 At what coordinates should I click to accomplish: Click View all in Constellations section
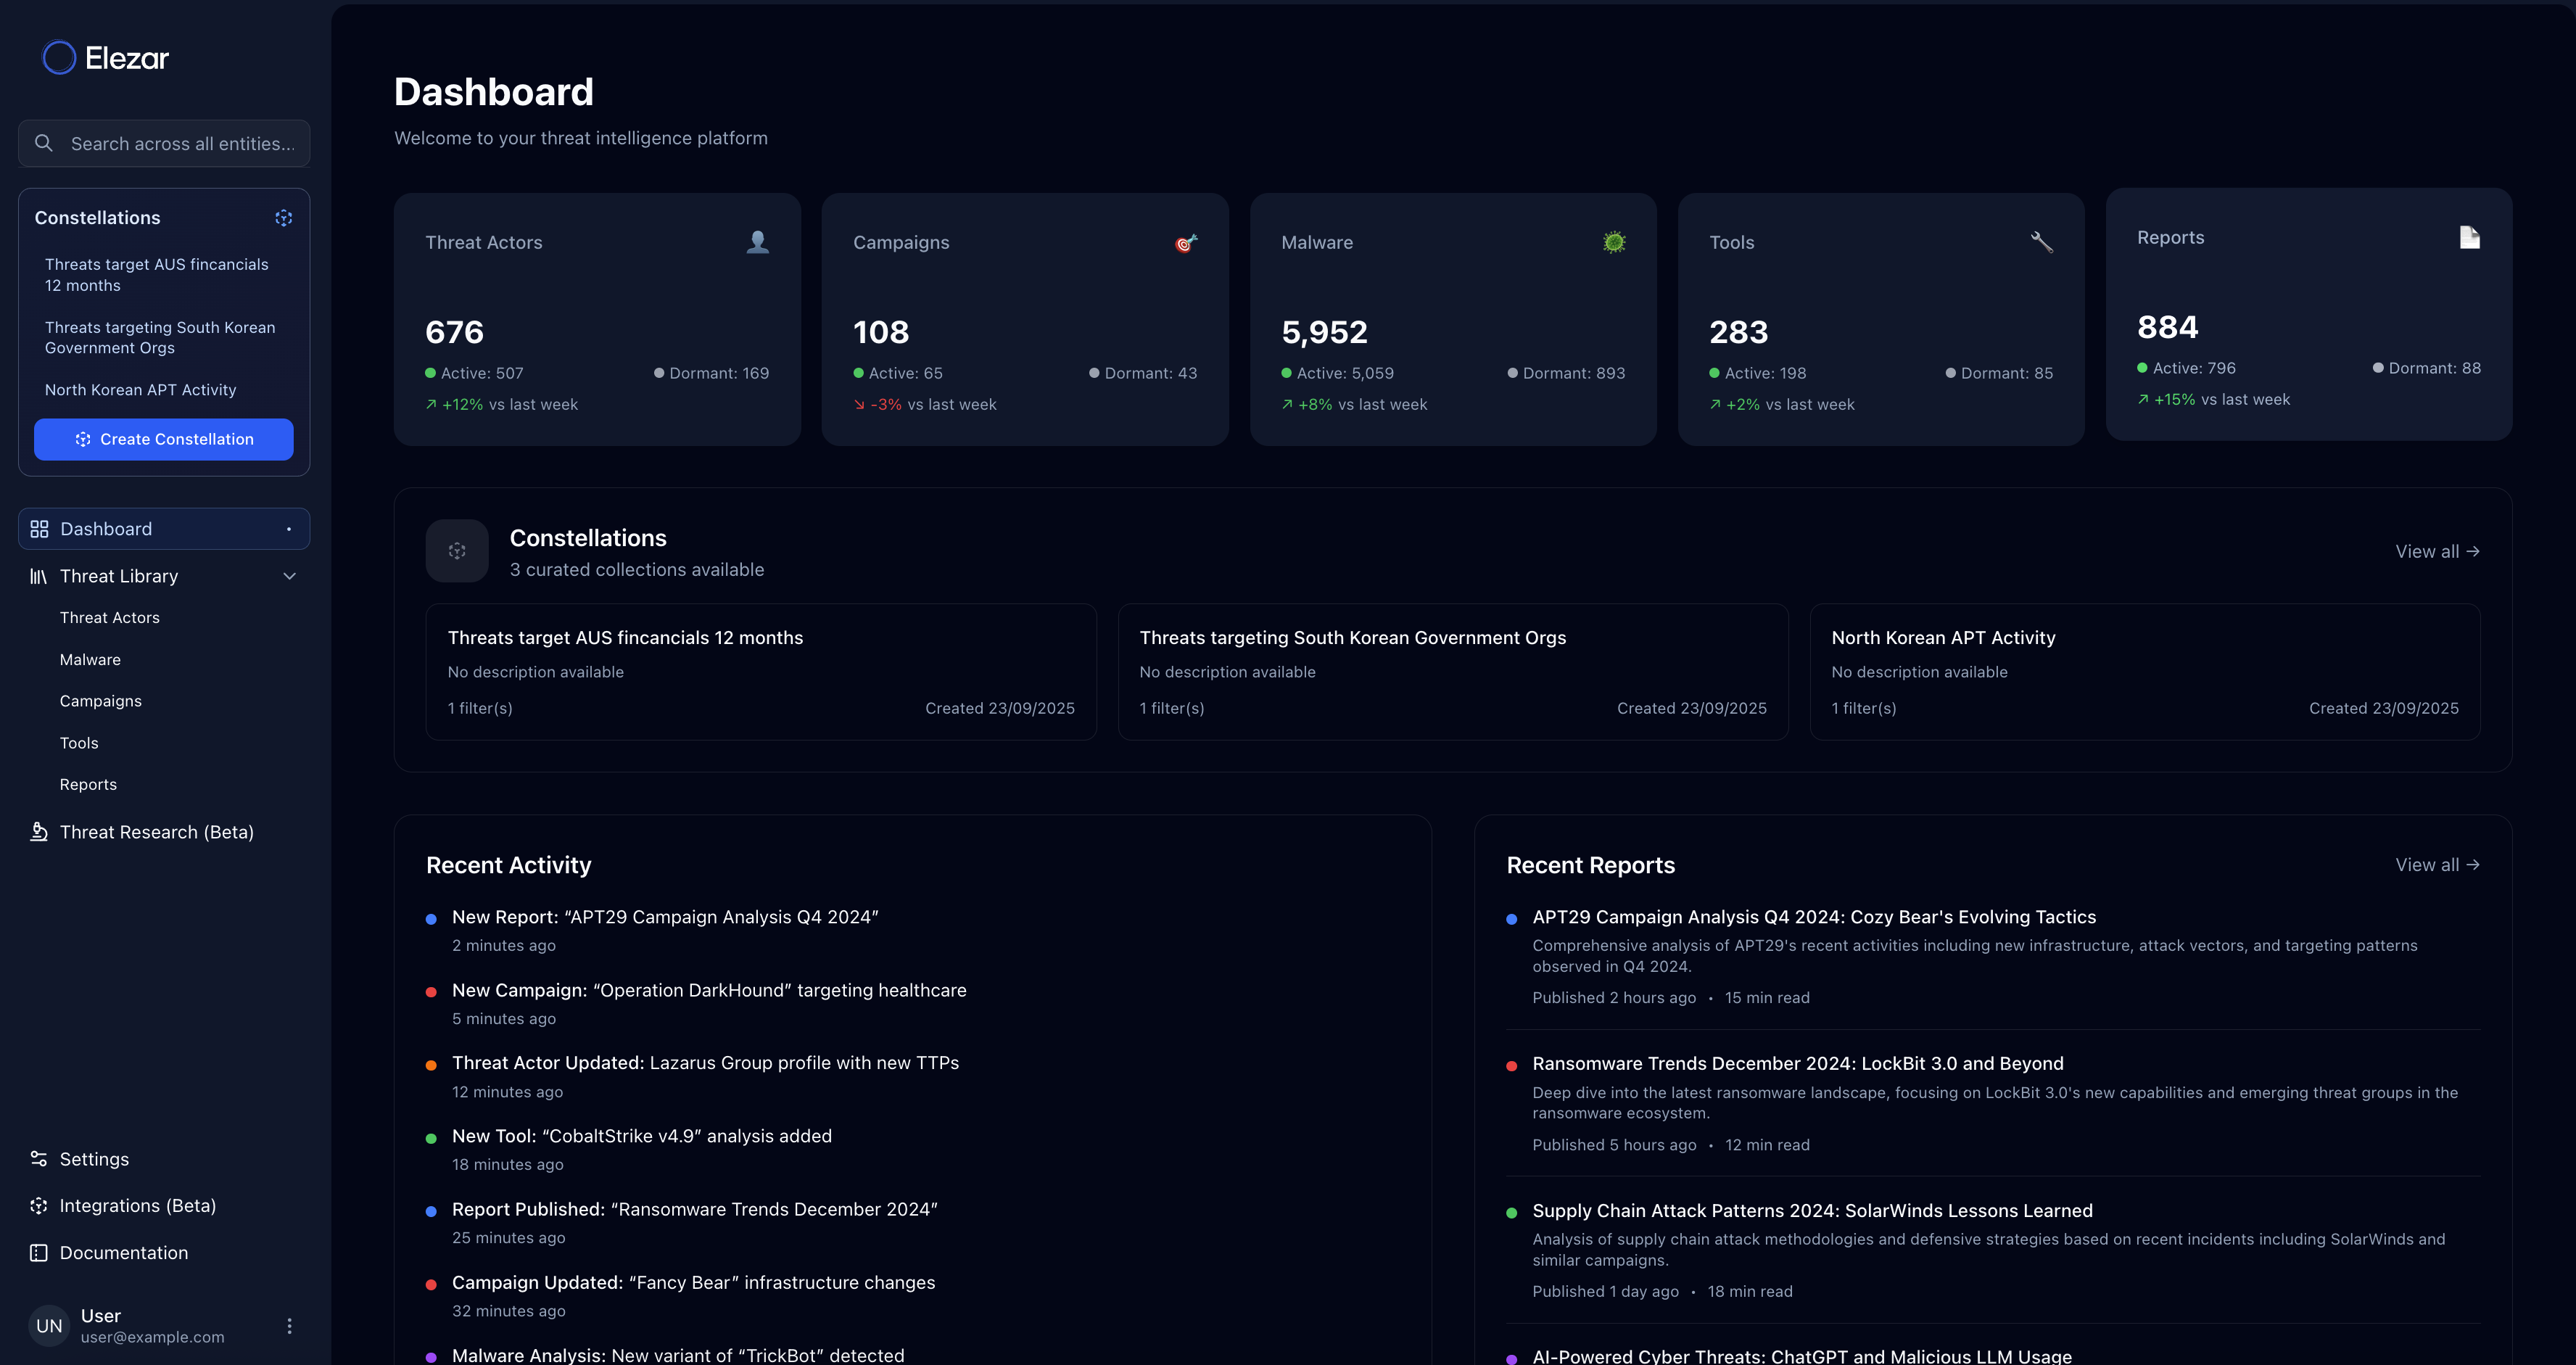pos(2436,552)
